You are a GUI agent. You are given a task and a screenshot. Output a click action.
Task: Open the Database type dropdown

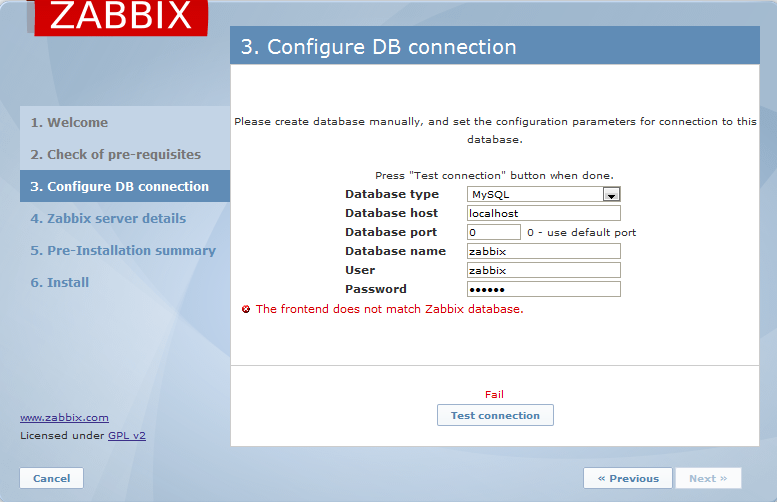tap(544, 194)
